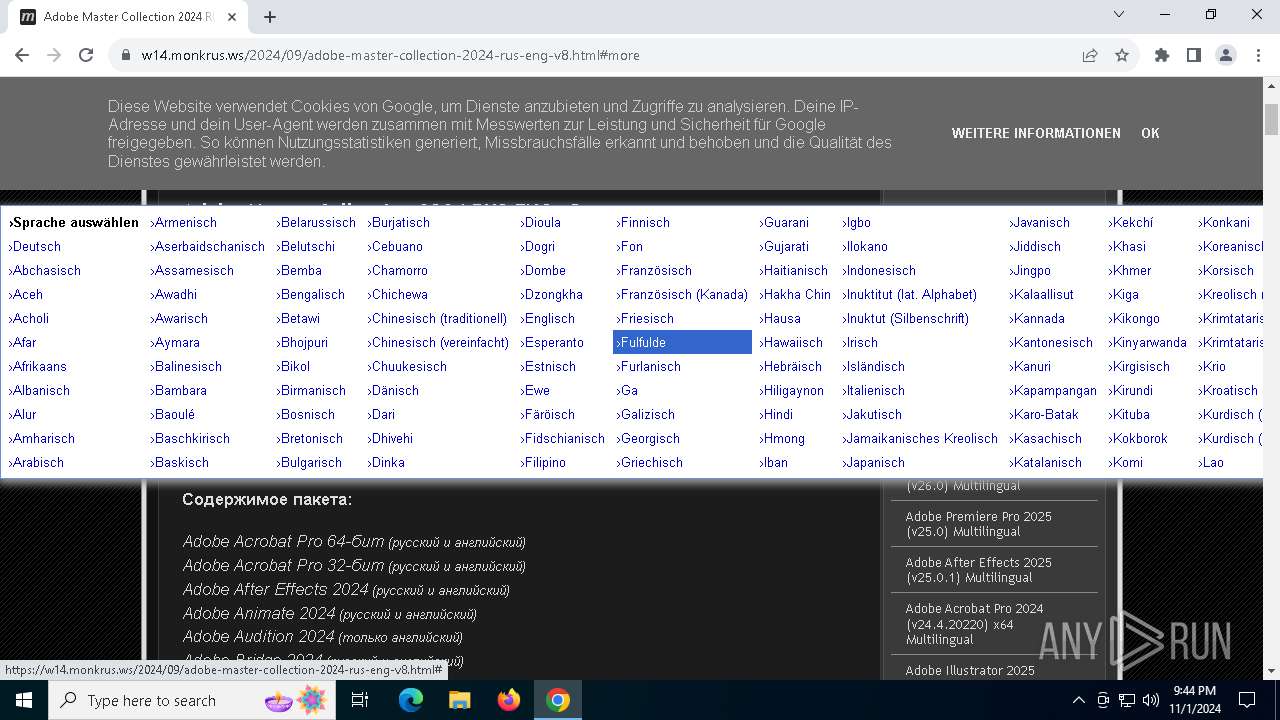Select Hebräisch language entry
The width and height of the screenshot is (1280, 720).
790,366
